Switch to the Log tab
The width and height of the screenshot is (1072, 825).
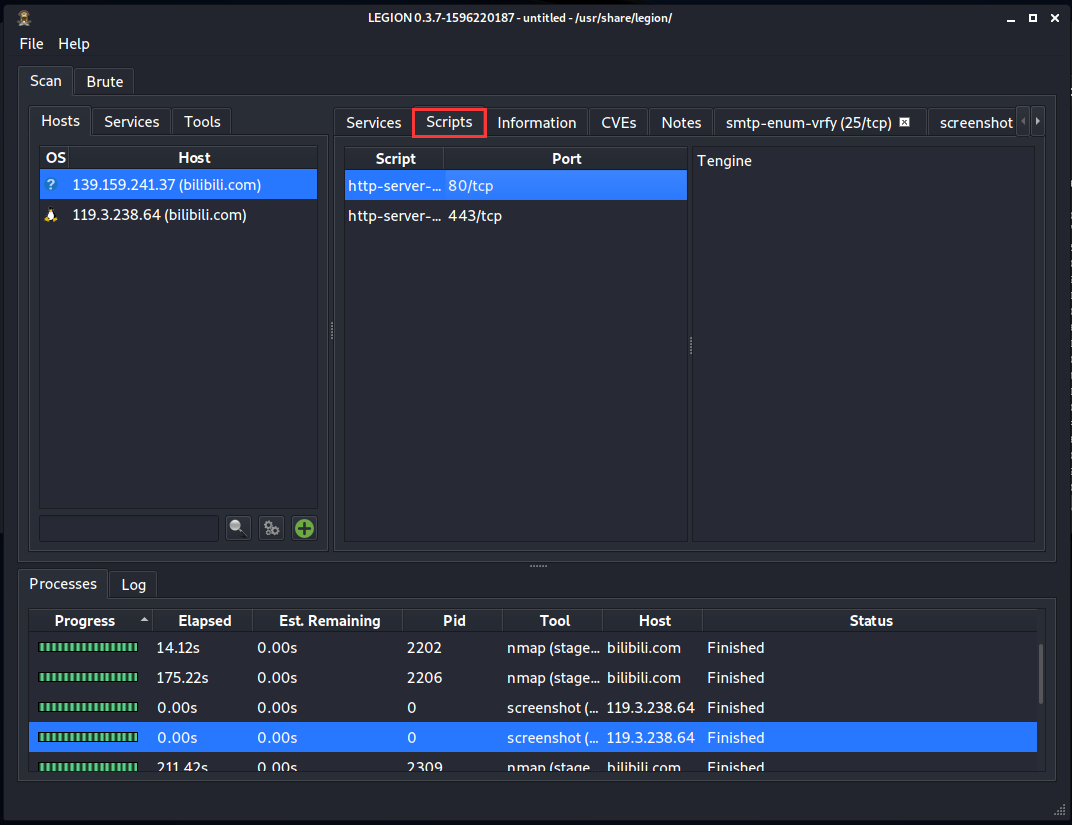(x=133, y=584)
